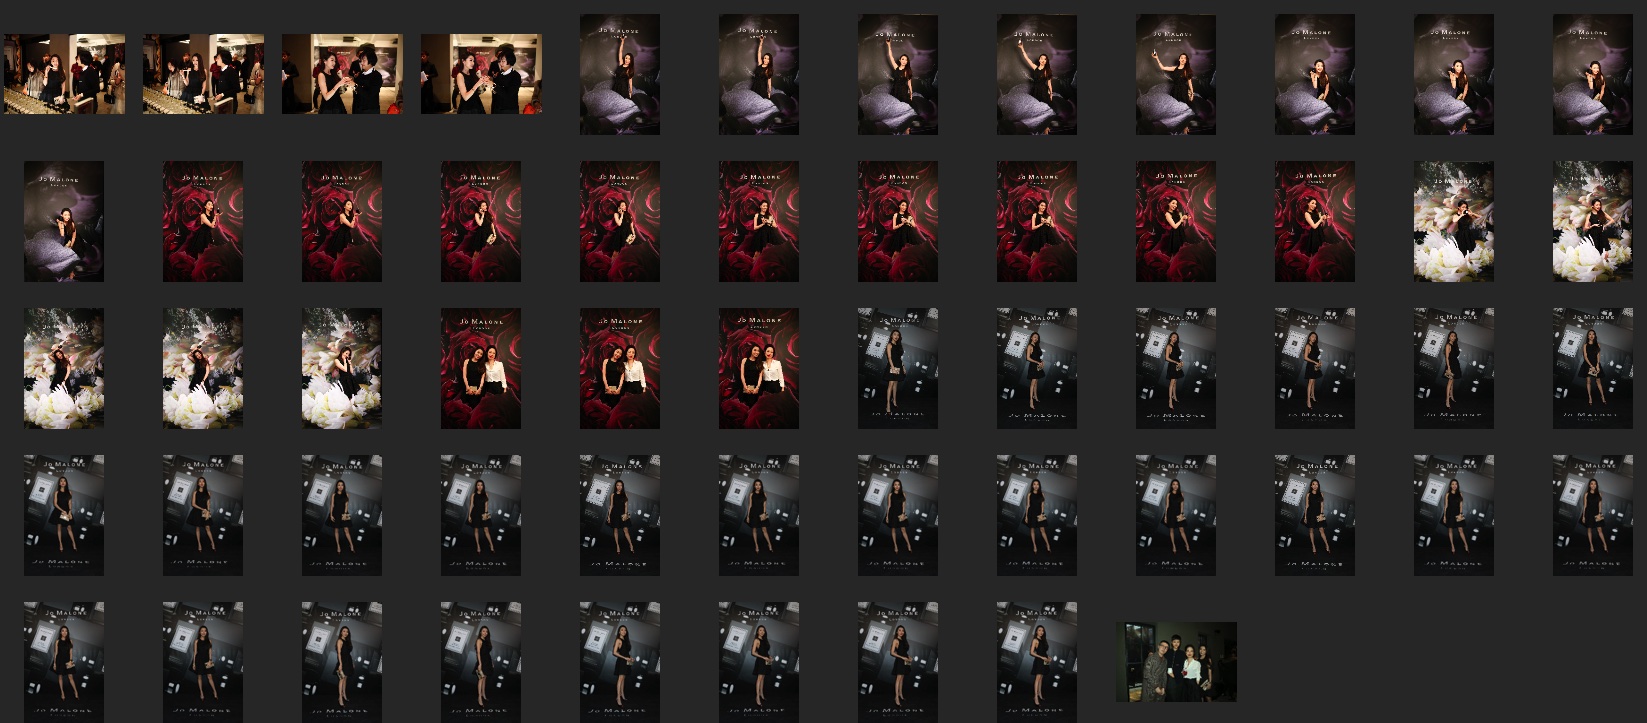
Task: Select the third white flower photo in row three
Action: pyautogui.click(x=342, y=368)
